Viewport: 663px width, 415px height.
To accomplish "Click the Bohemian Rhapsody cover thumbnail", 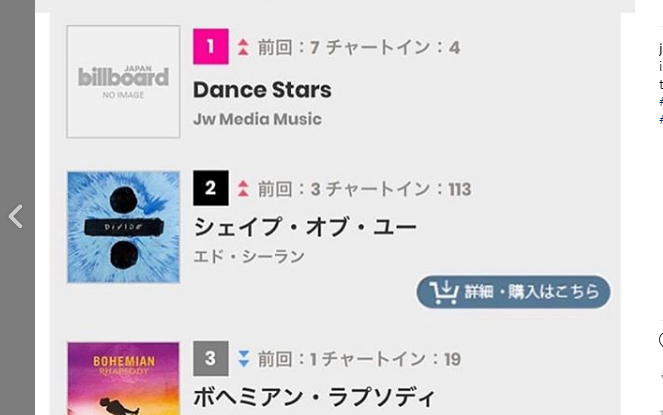I will click(123, 379).
